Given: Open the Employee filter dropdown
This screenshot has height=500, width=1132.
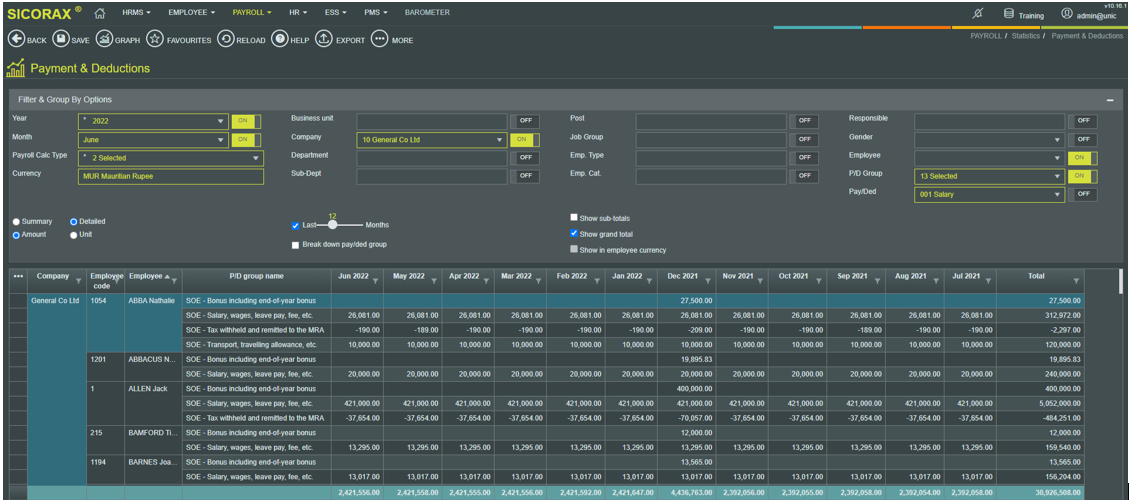Looking at the screenshot, I should [990, 158].
